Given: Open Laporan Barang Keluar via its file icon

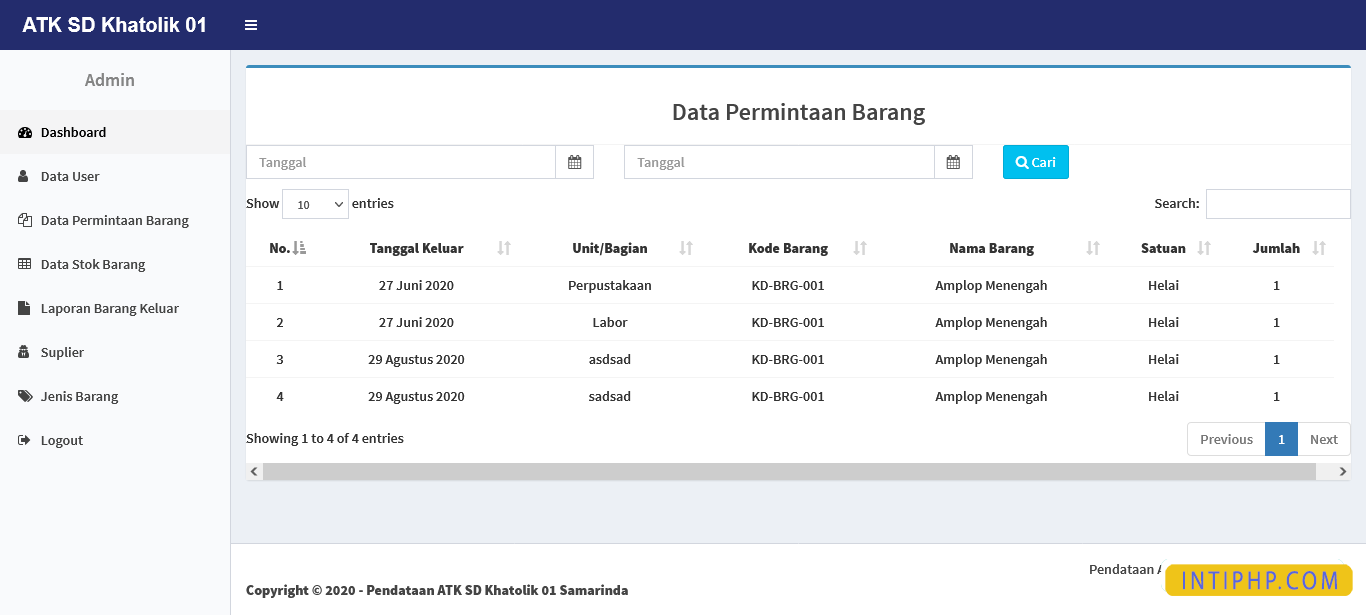Looking at the screenshot, I should pos(23,308).
